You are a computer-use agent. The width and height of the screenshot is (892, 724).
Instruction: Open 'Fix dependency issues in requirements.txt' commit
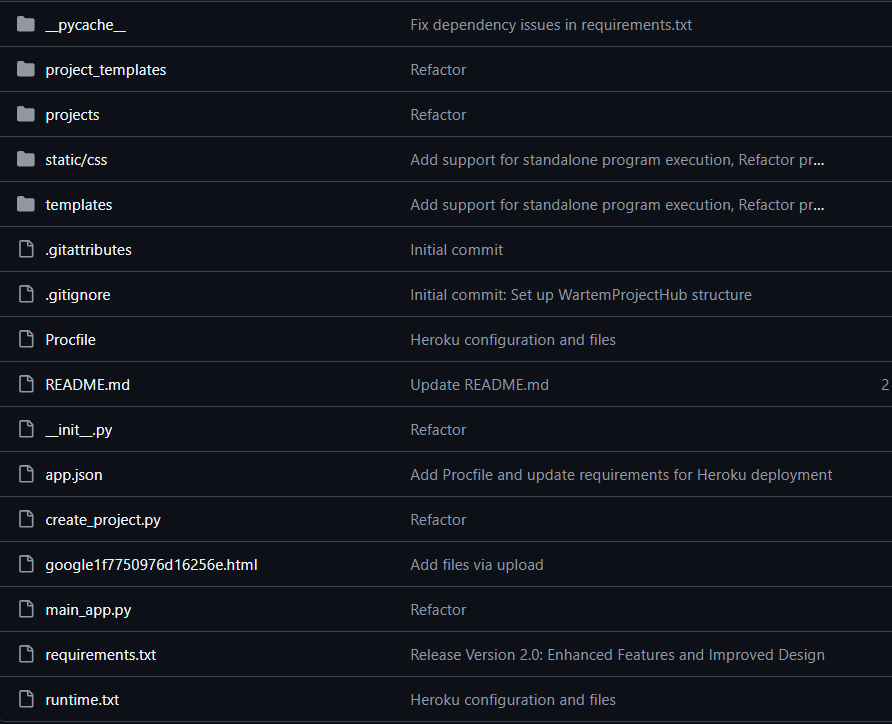(x=551, y=24)
